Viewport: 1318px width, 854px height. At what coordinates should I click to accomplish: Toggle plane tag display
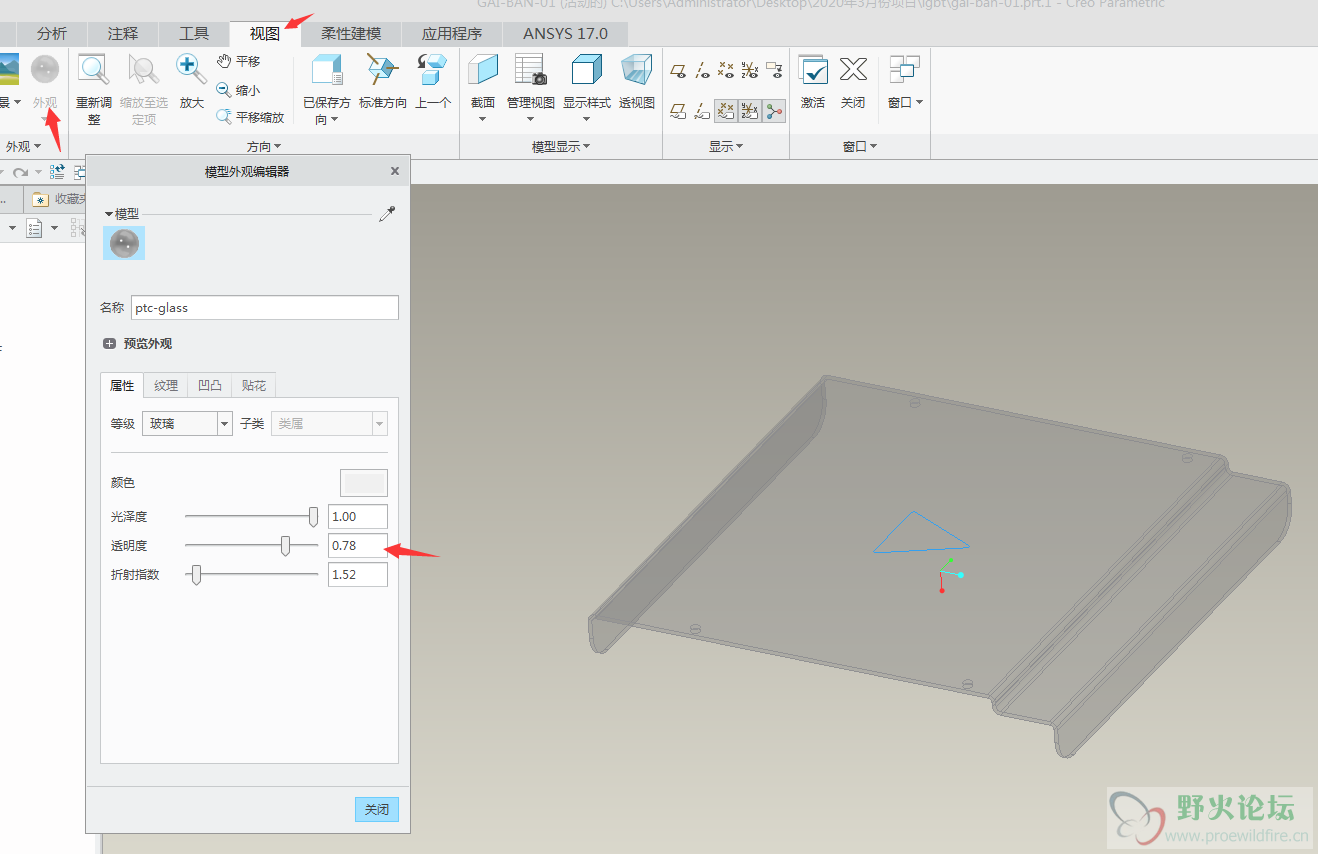(677, 110)
